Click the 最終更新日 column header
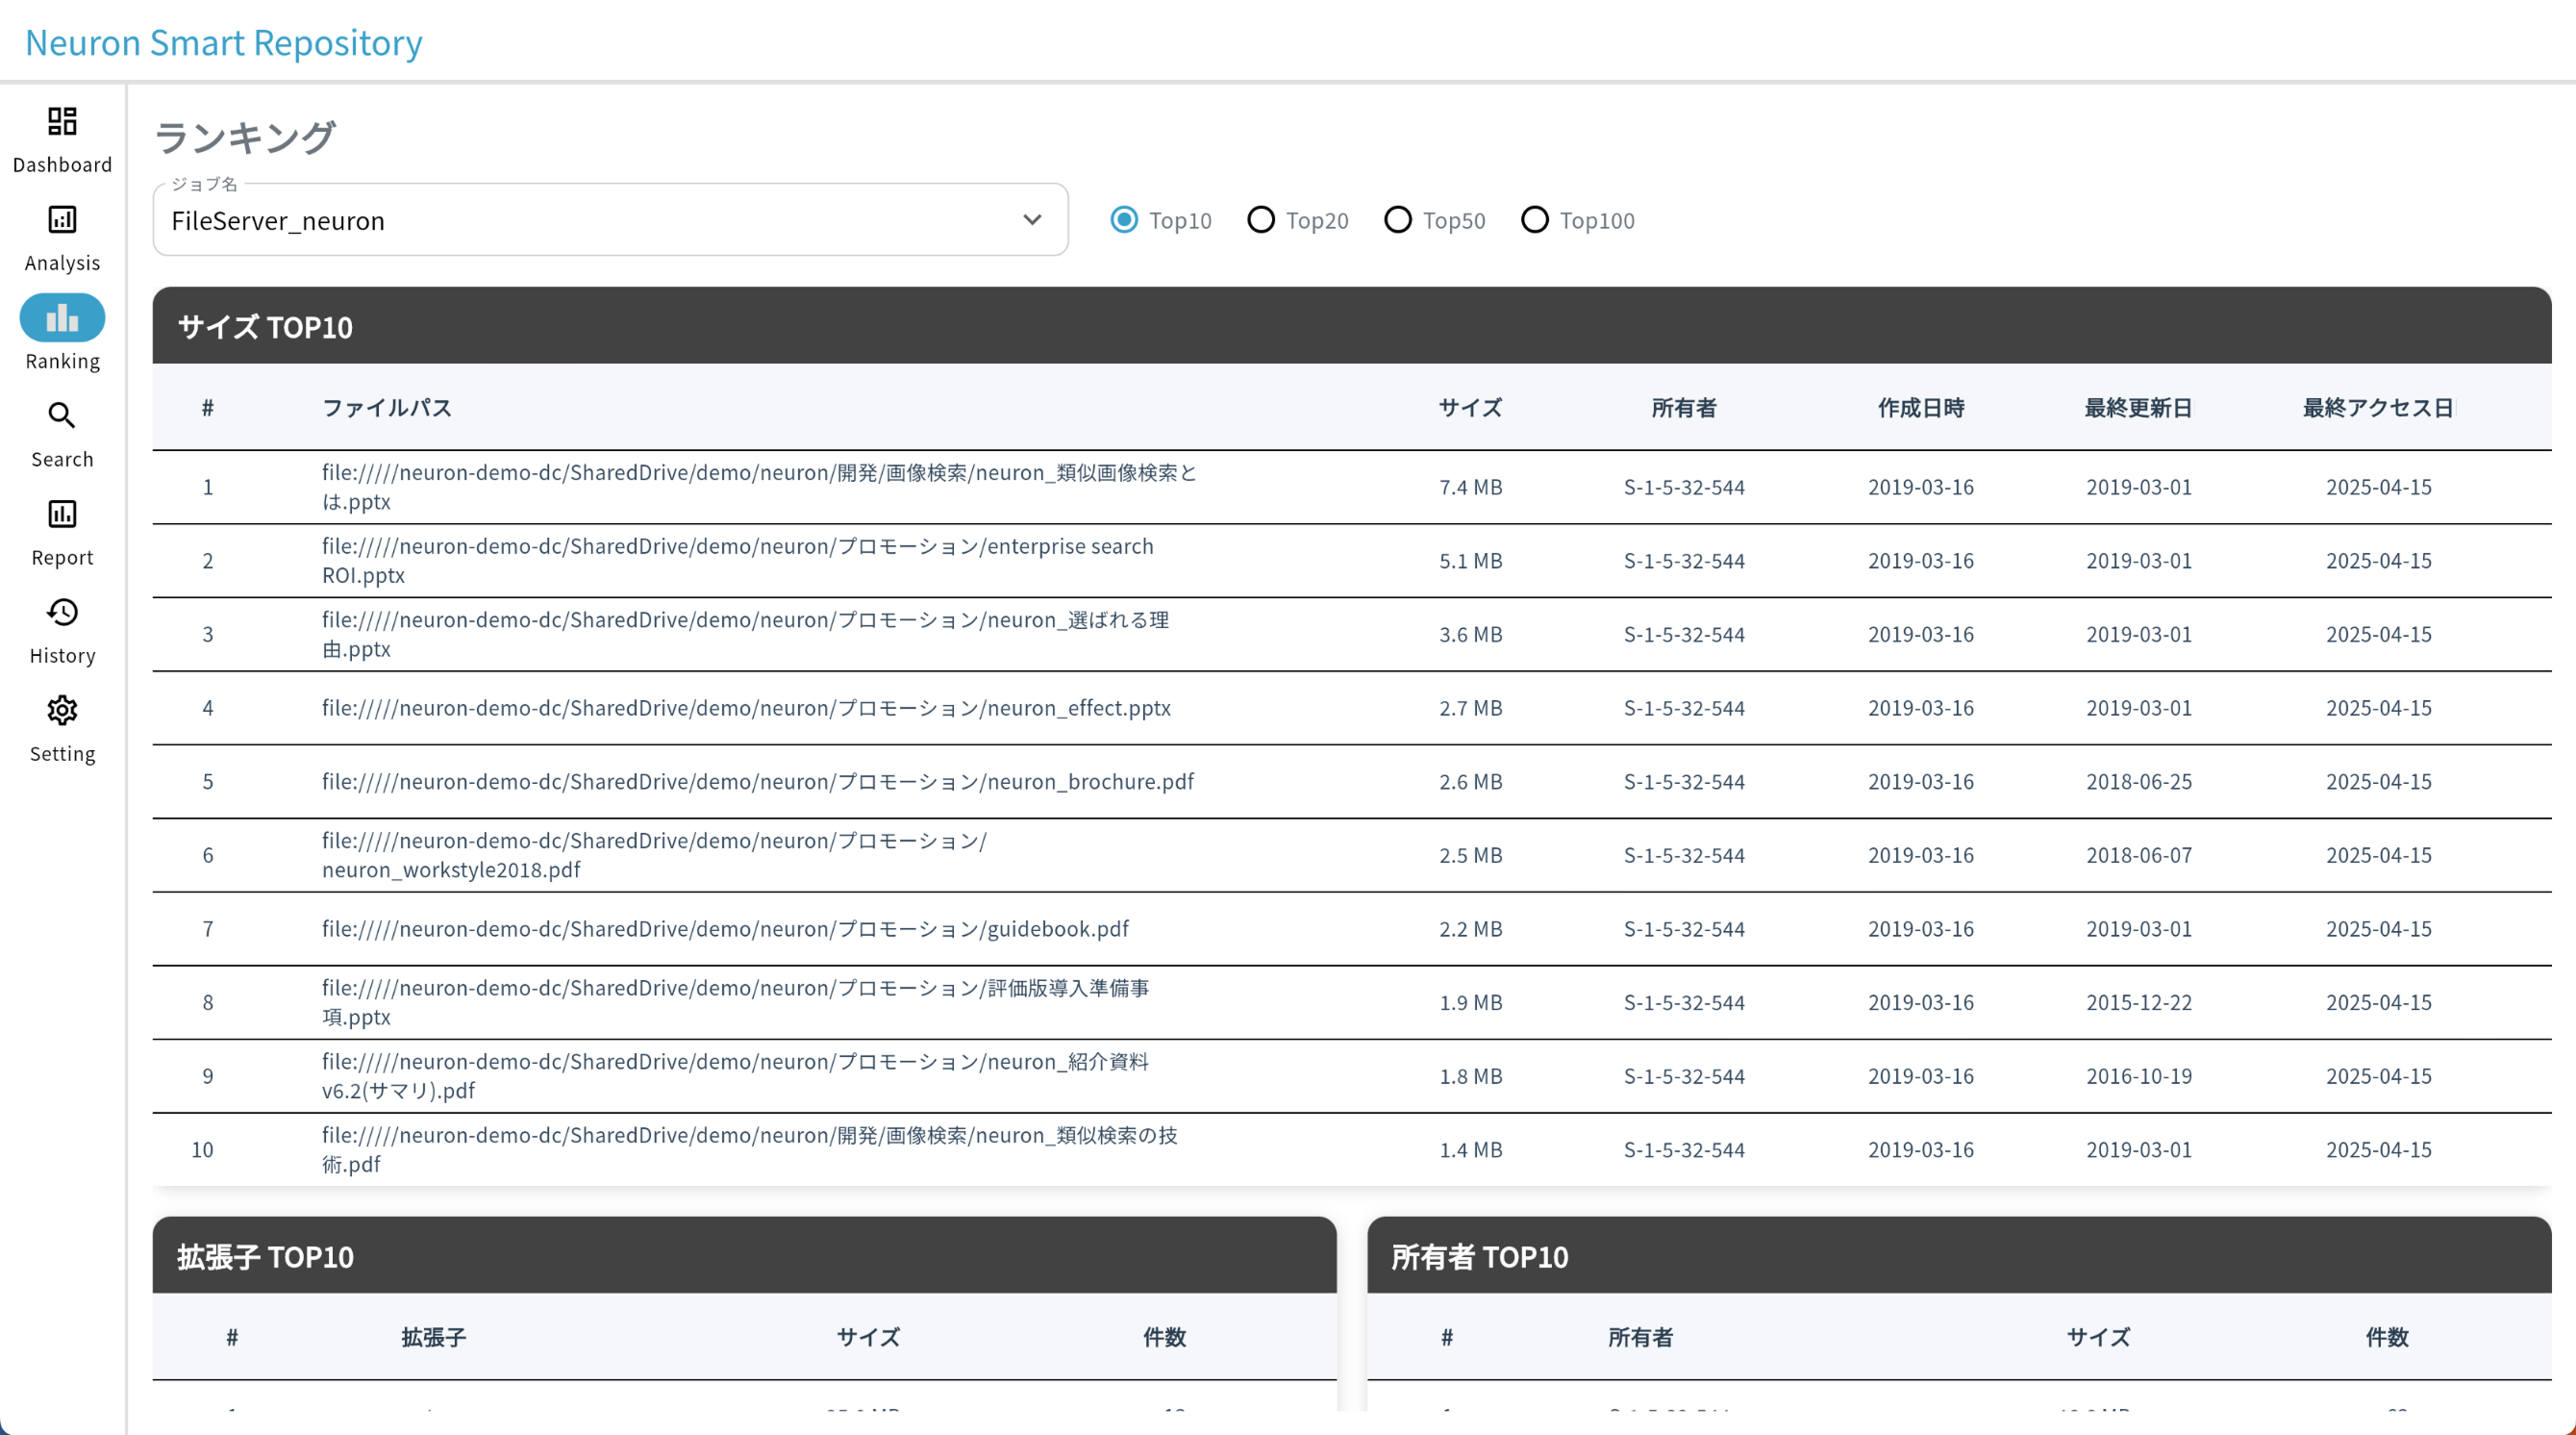 [x=2138, y=408]
